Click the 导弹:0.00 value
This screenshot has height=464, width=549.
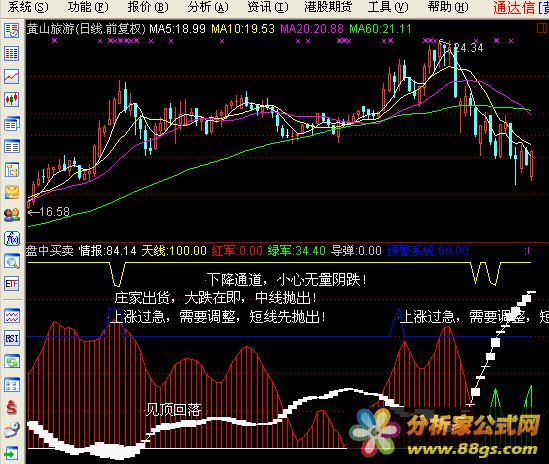pyautogui.click(x=356, y=251)
